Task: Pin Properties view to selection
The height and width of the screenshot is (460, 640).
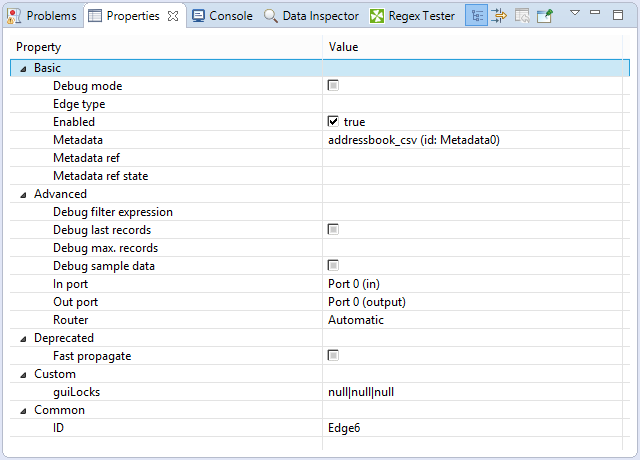Action: 545,16
